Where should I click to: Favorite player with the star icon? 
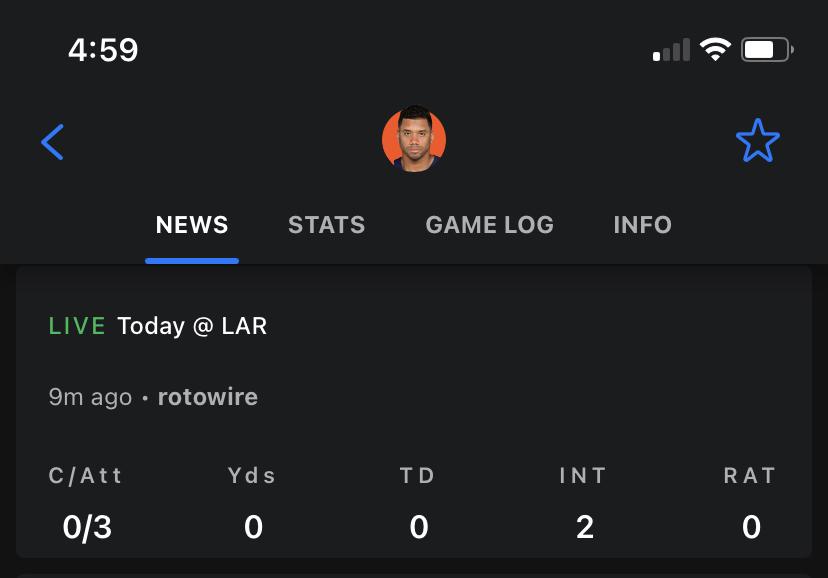tap(757, 141)
